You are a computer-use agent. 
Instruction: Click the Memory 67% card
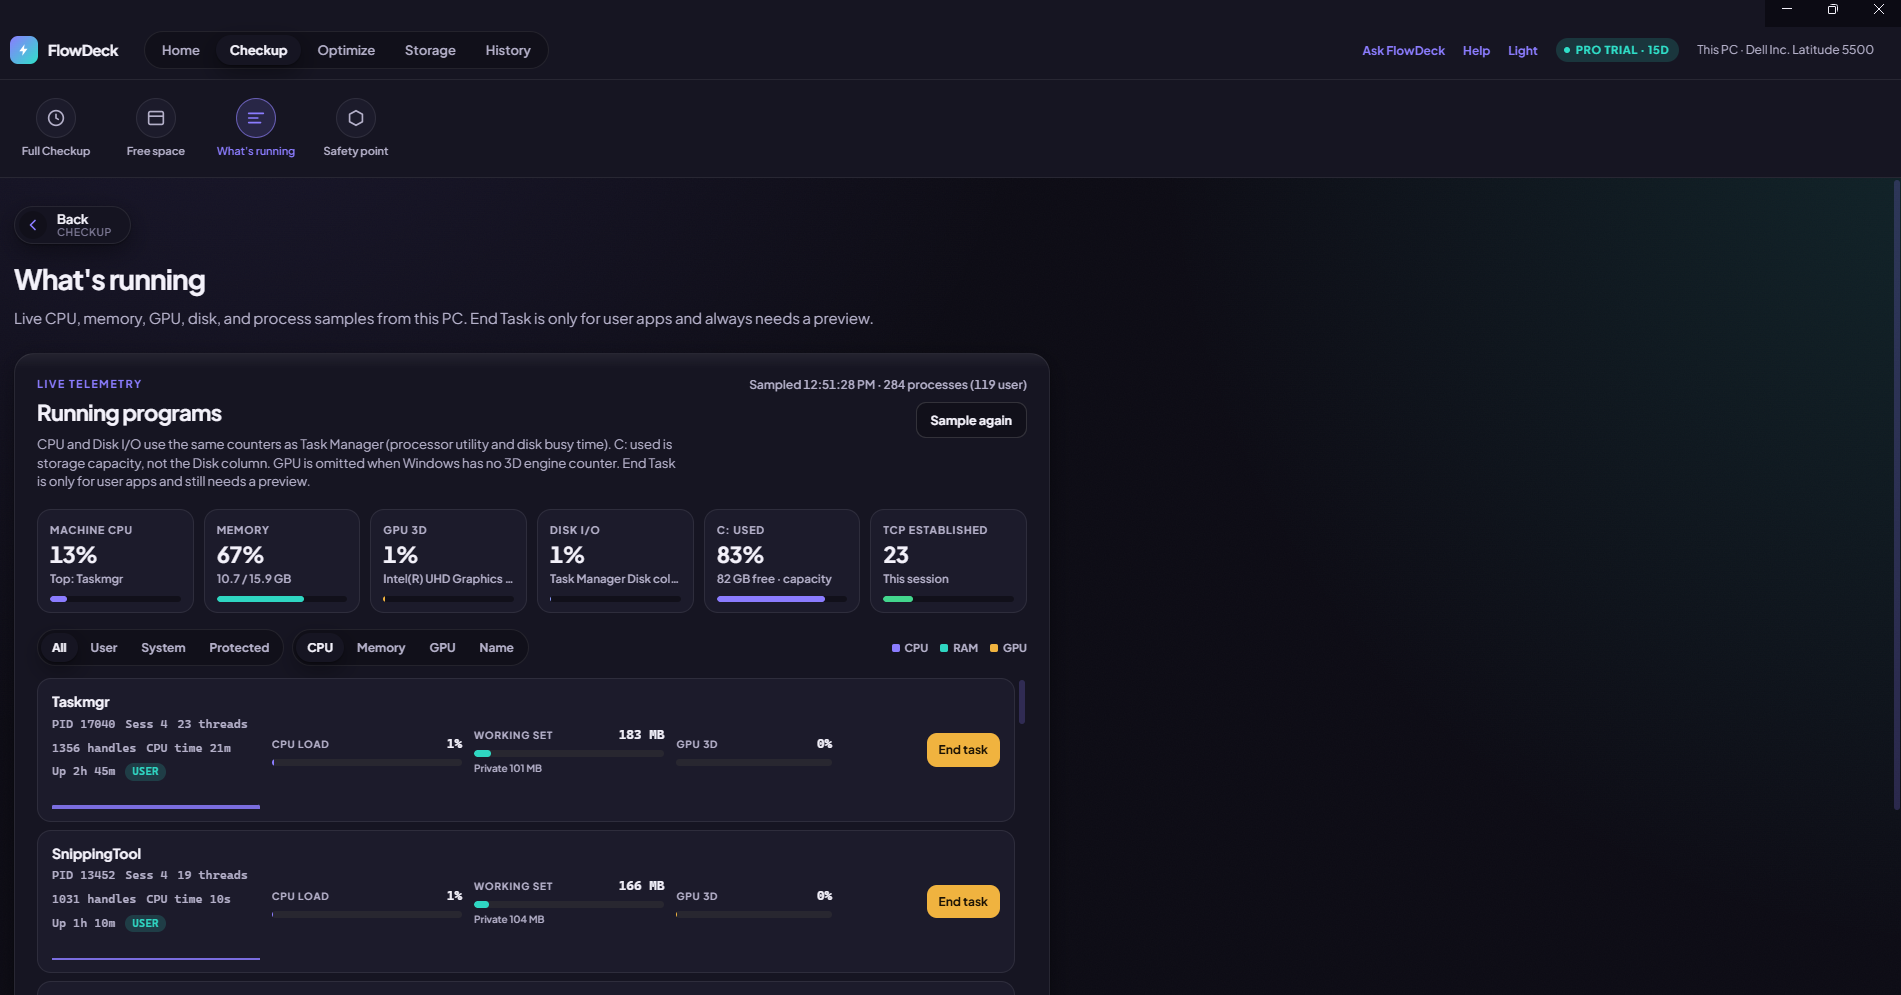coord(282,560)
